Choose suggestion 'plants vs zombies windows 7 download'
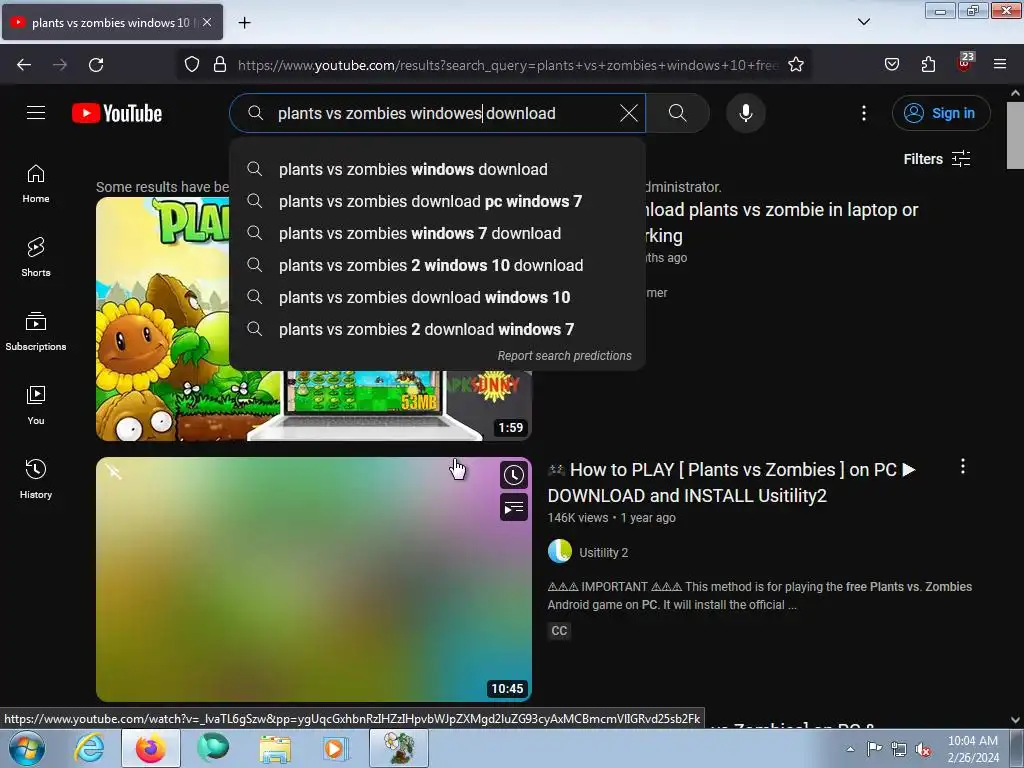This screenshot has width=1024, height=768. pyautogui.click(x=438, y=233)
